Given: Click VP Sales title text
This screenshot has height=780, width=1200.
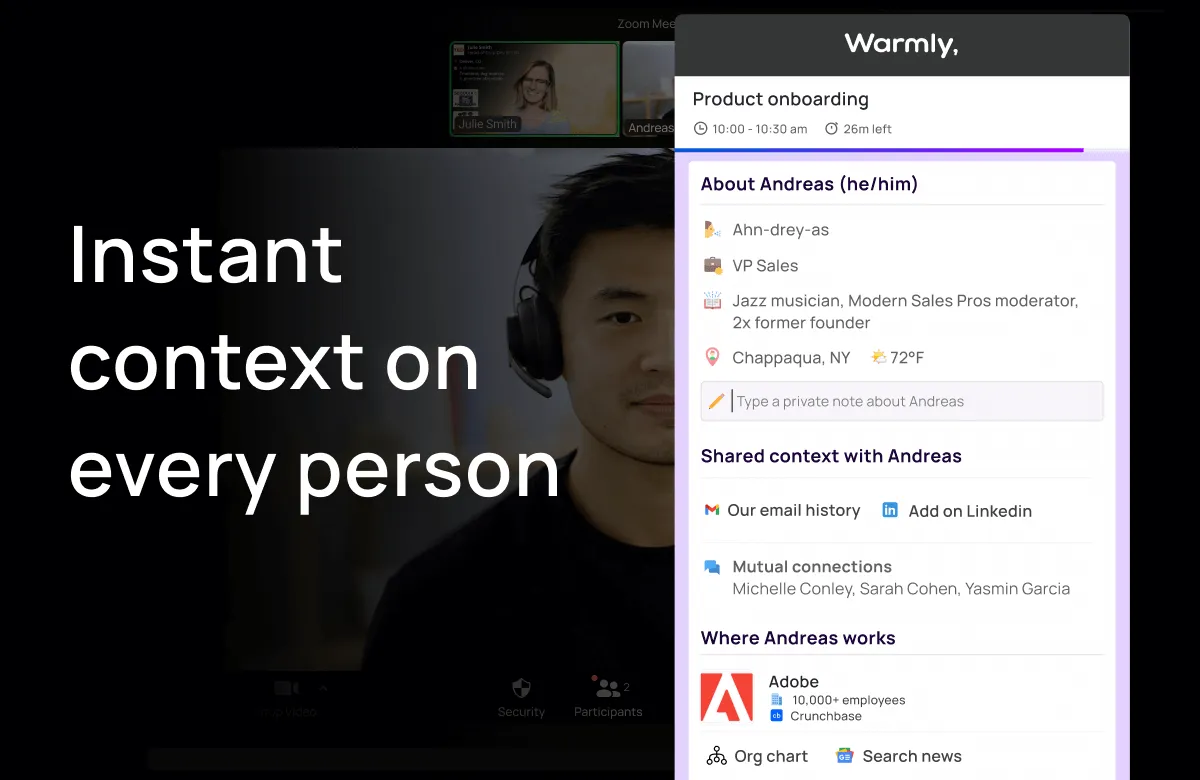Looking at the screenshot, I should (x=765, y=266).
